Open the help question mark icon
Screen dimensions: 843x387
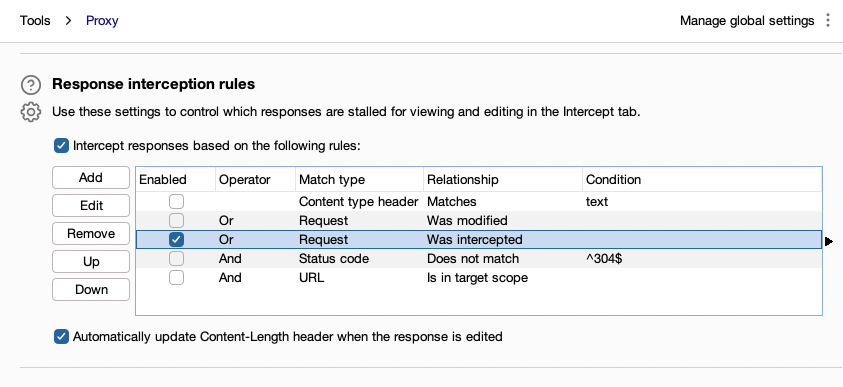(31, 85)
